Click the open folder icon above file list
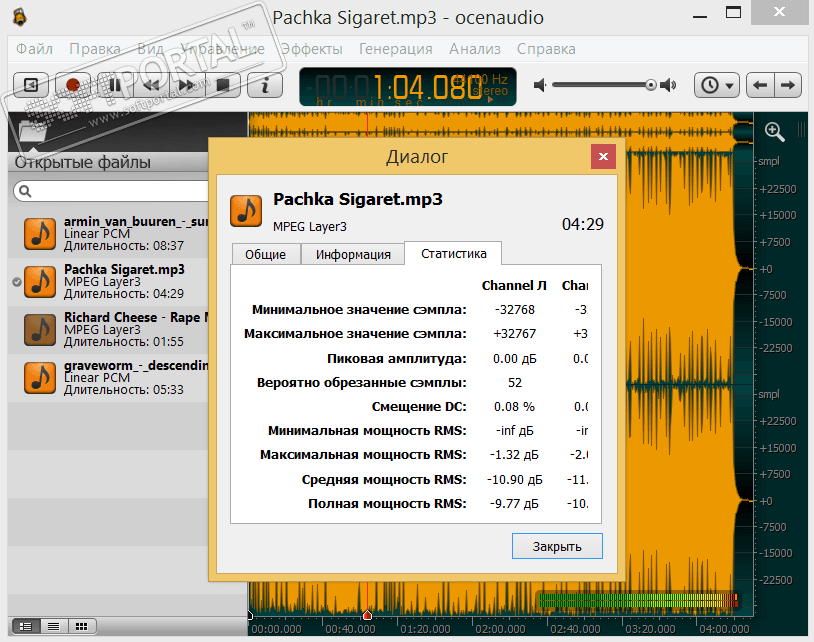814x642 pixels. coord(31,131)
